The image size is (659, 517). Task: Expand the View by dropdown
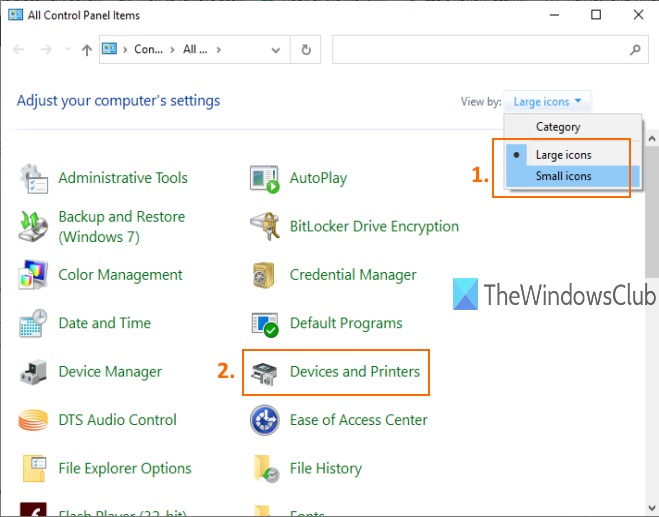pos(549,101)
